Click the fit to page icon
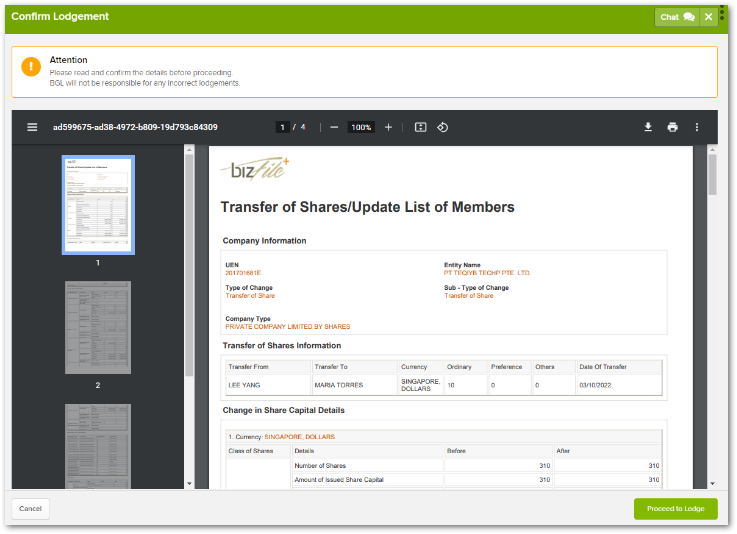Image resolution: width=737 pixels, height=534 pixels. click(420, 127)
